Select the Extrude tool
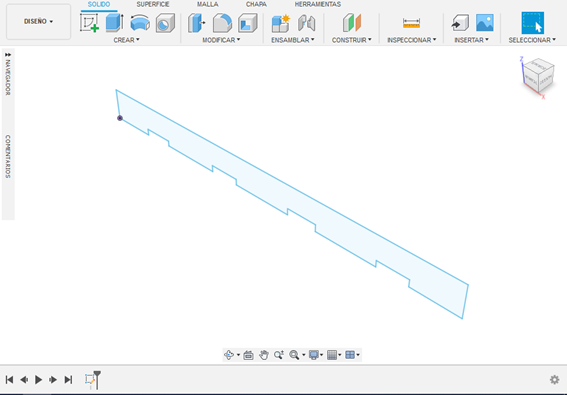567x395 pixels. pos(115,23)
